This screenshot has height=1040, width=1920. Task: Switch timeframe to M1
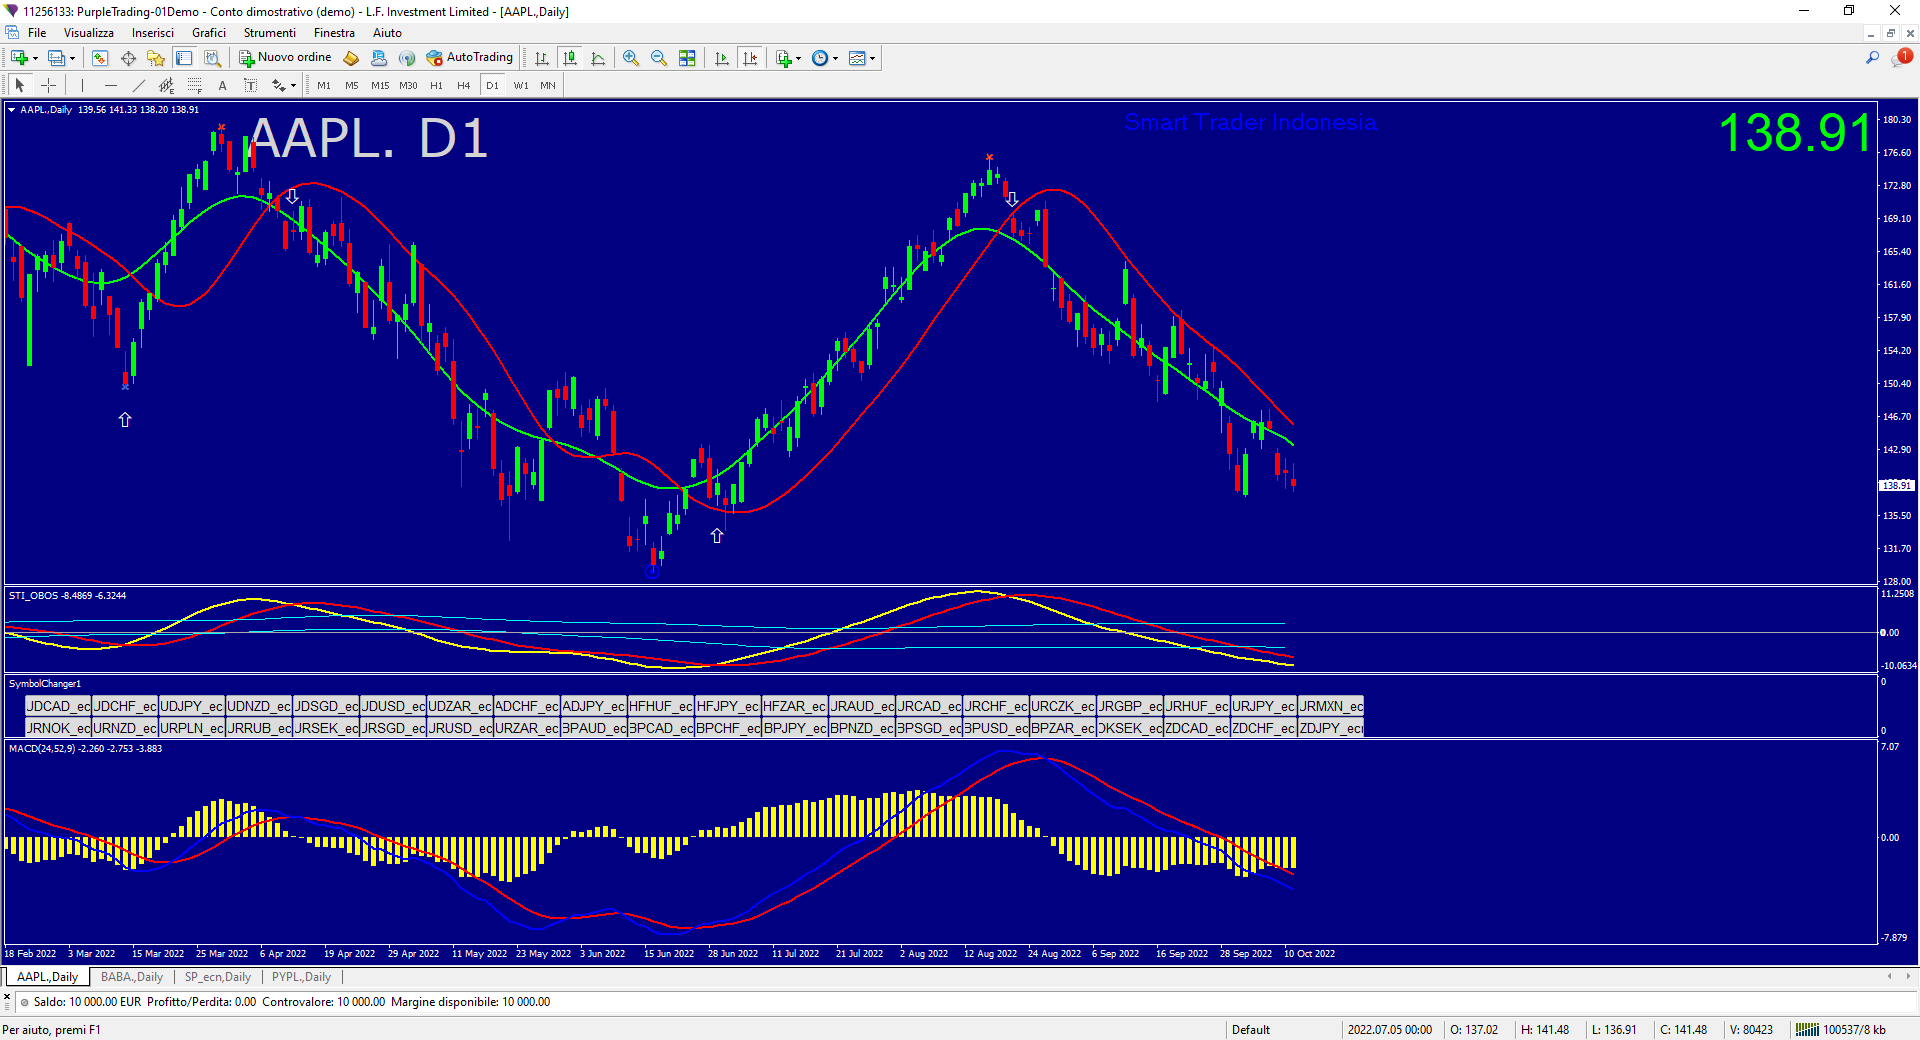click(x=324, y=86)
